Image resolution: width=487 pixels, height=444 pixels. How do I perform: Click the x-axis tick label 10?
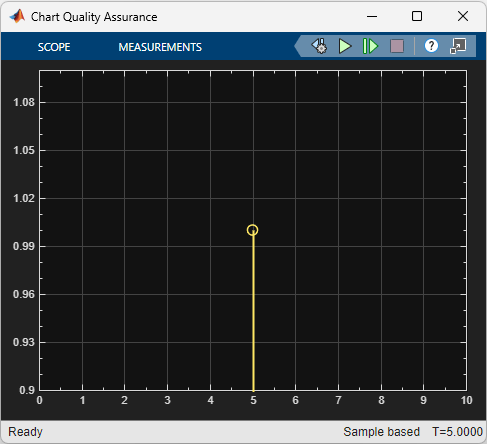click(x=466, y=400)
